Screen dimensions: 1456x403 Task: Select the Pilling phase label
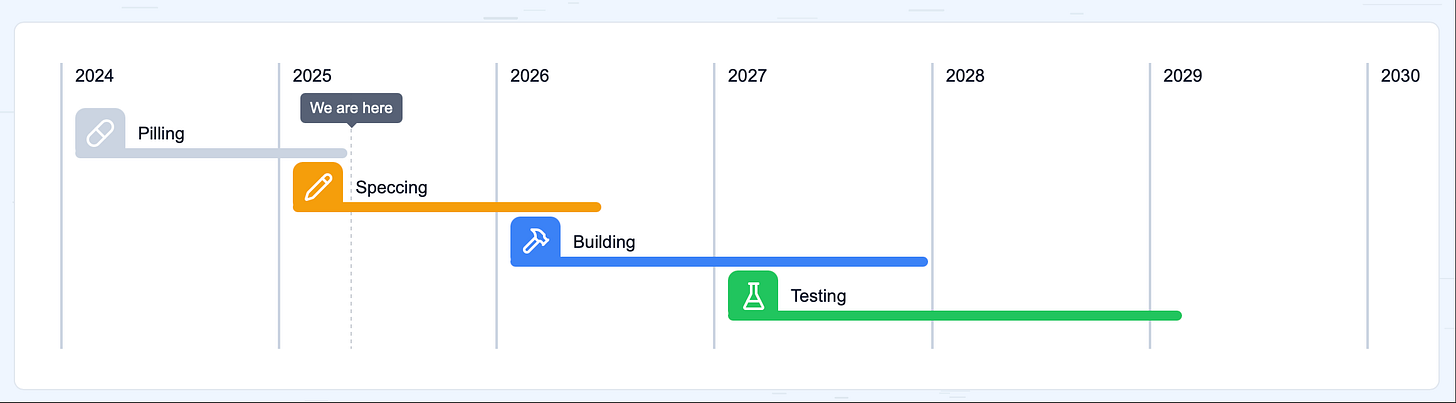click(161, 133)
